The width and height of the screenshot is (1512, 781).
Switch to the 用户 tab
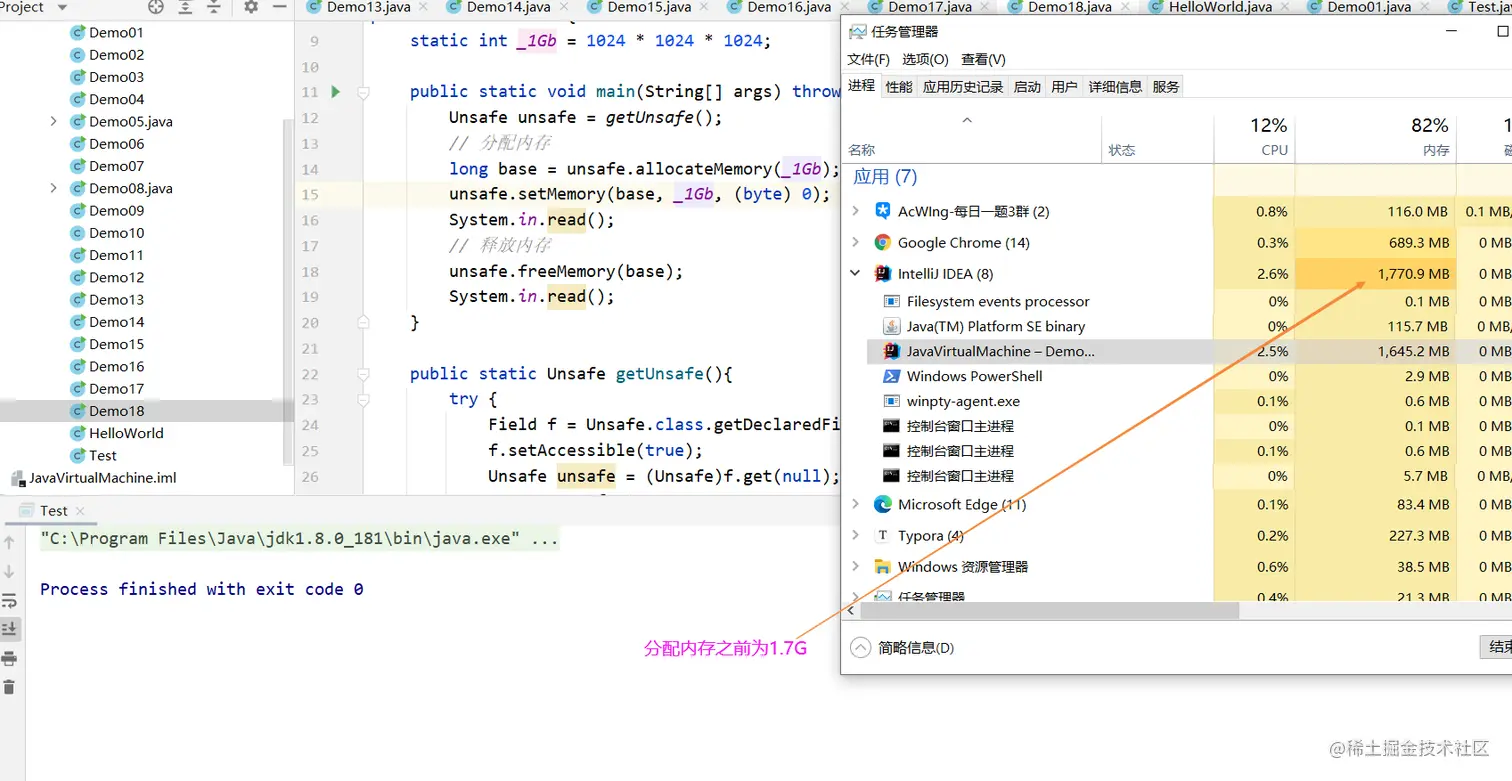(1065, 87)
